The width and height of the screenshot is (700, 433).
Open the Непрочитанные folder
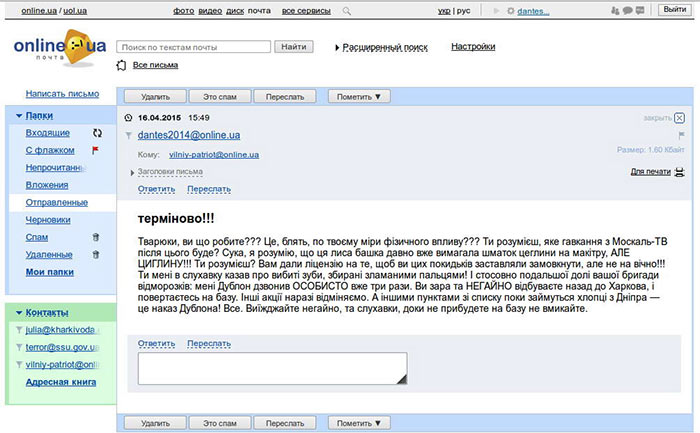pyautogui.click(x=55, y=168)
